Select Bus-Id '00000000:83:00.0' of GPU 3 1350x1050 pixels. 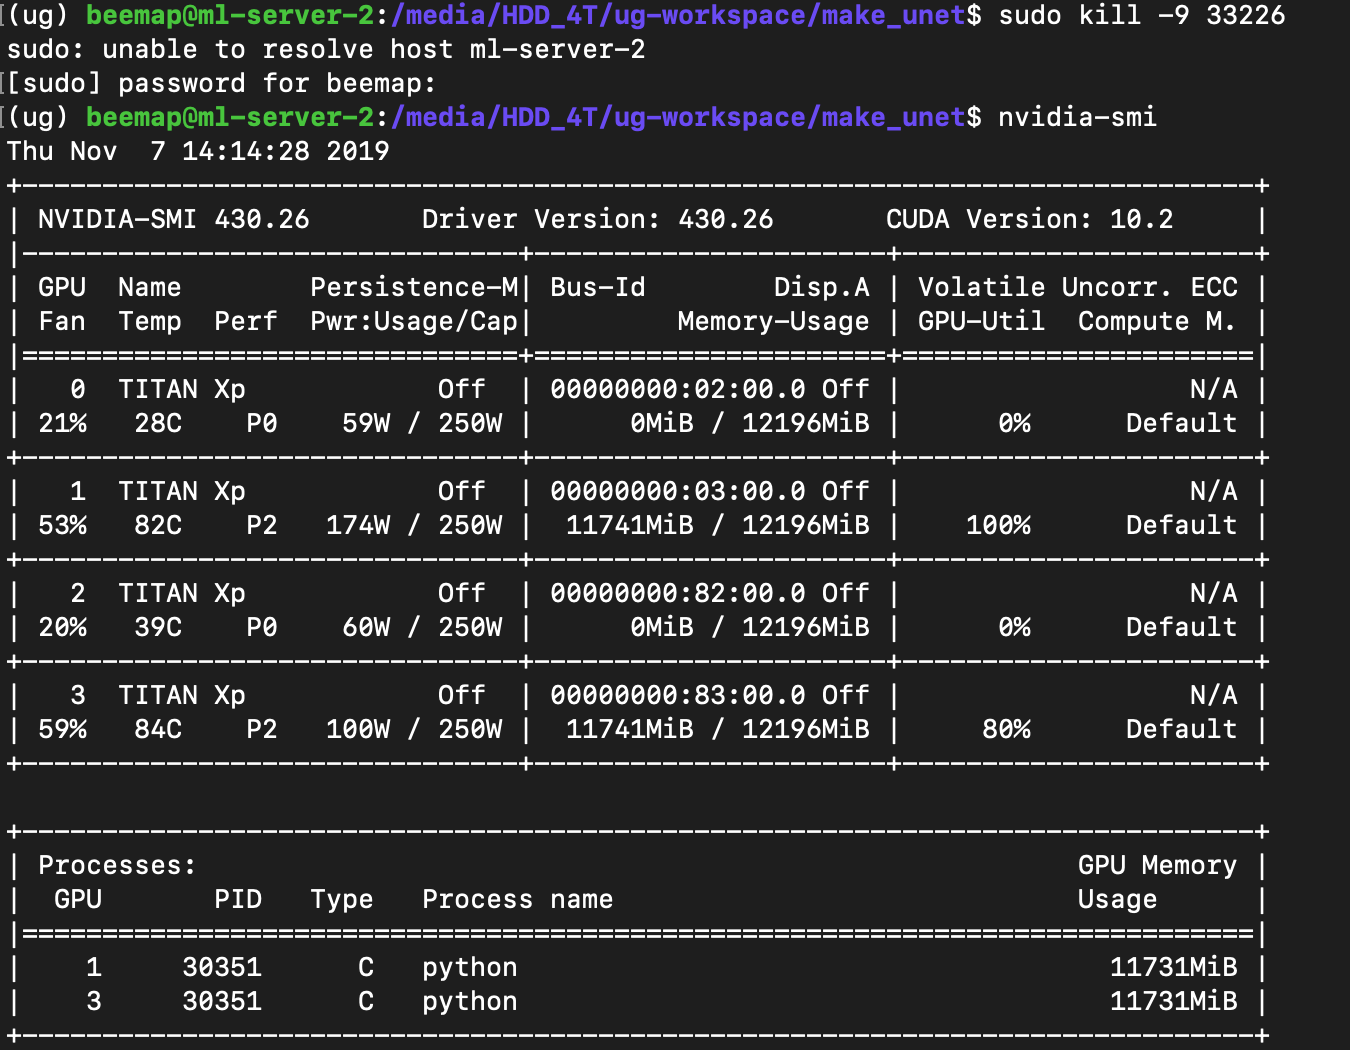click(x=678, y=695)
